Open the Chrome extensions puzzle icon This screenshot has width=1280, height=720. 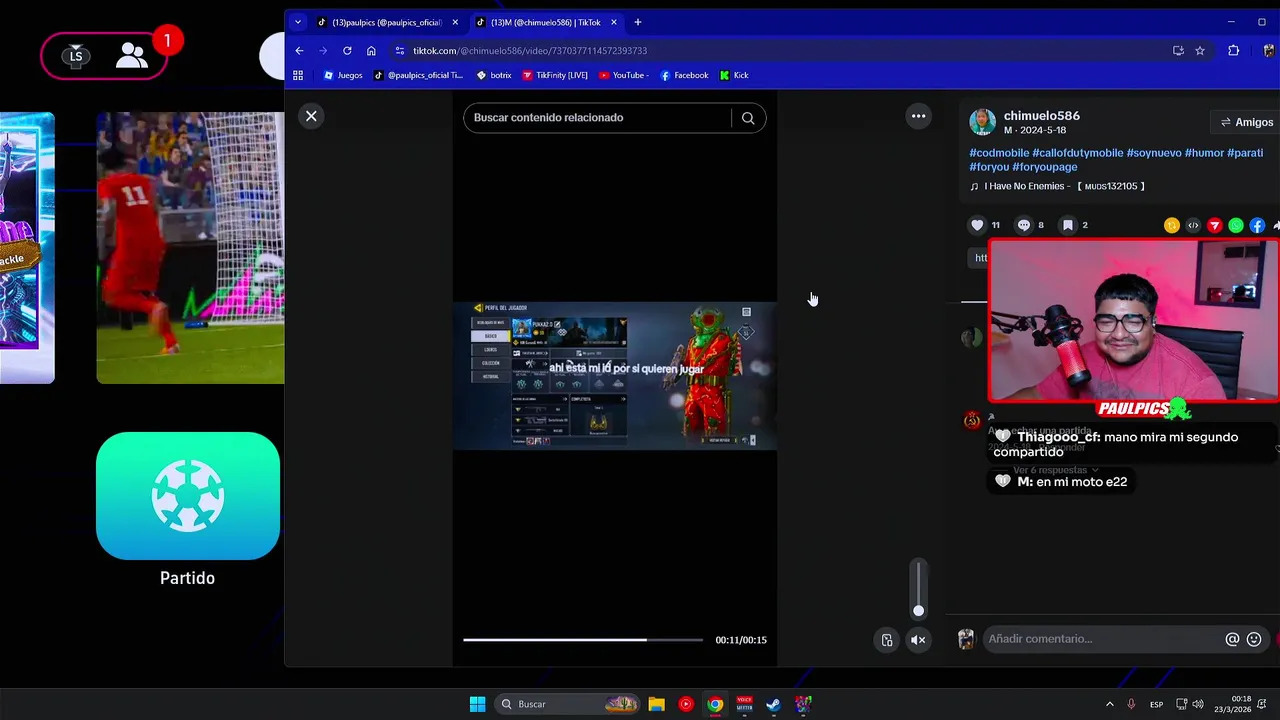coord(1233,51)
